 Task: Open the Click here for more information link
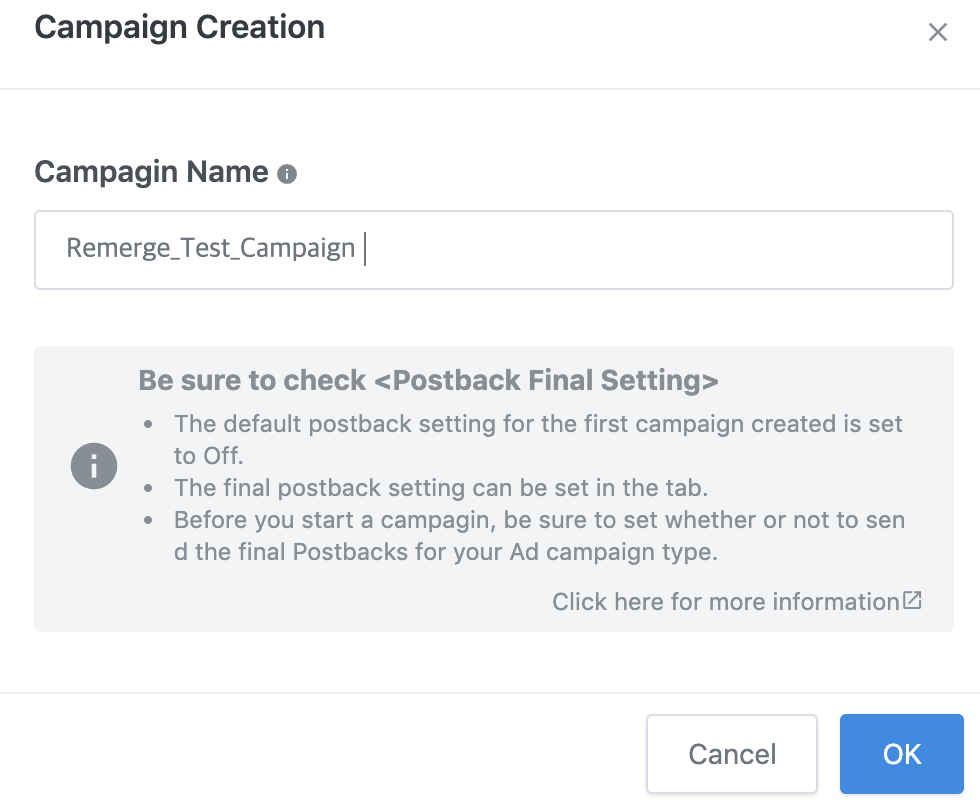[726, 601]
